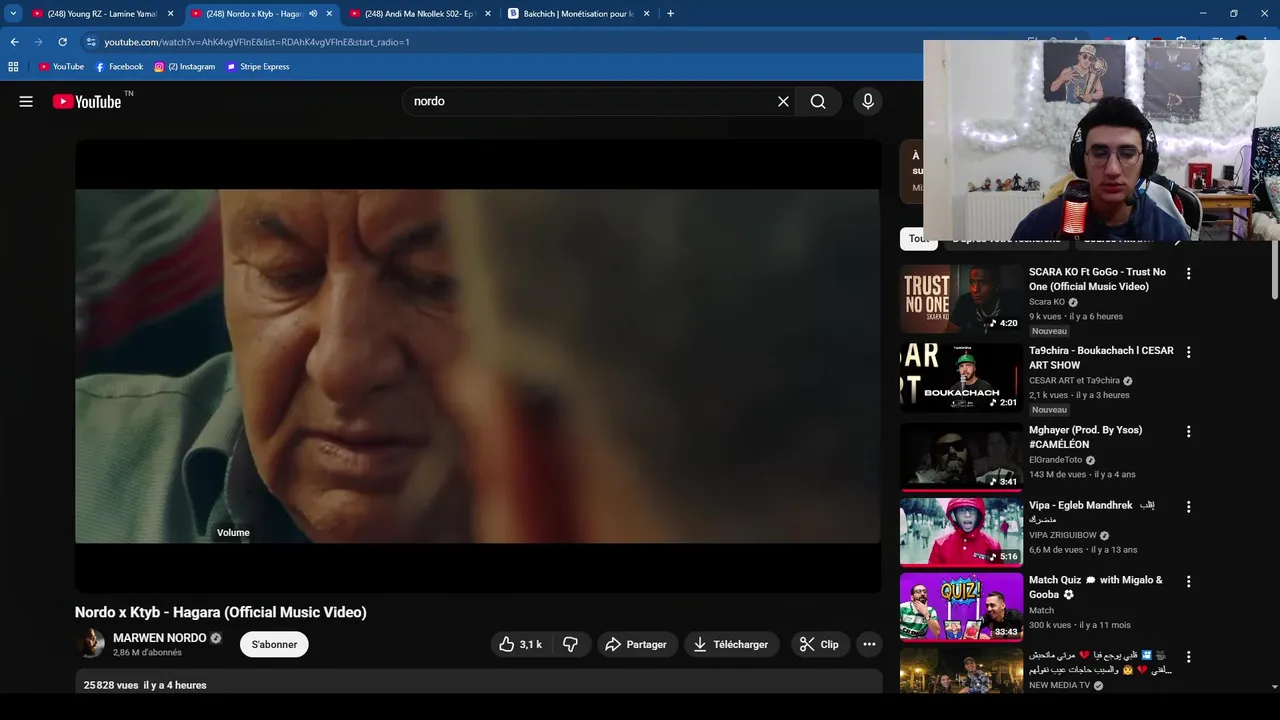Open MARWEN NORDO channel avatar

[x=90, y=644]
